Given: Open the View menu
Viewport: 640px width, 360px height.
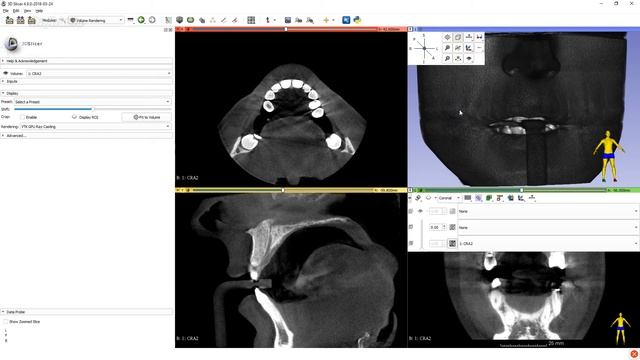Looking at the screenshot, I should tap(27, 11).
